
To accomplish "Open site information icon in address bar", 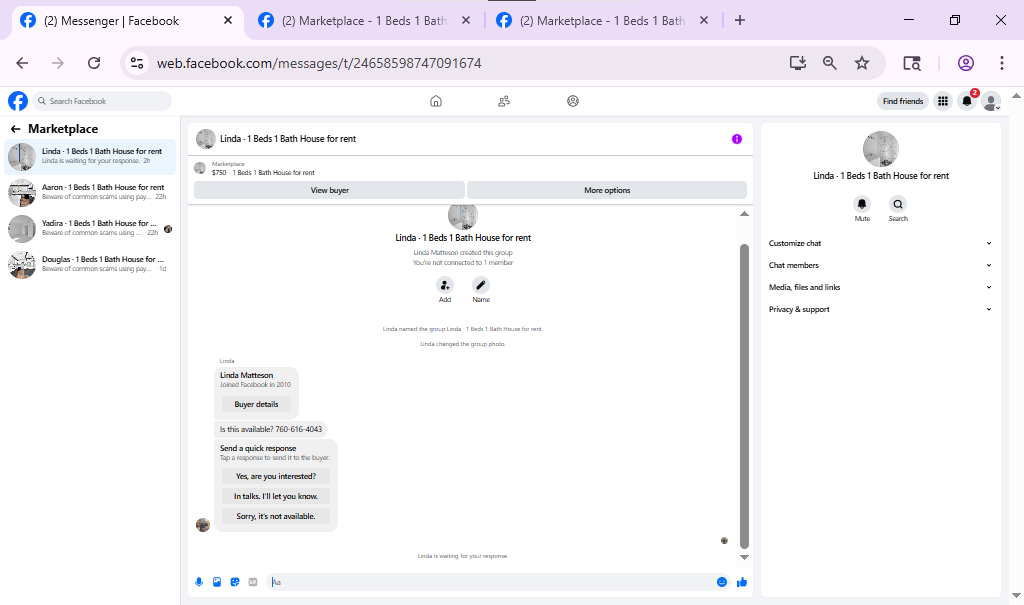I will click(x=136, y=63).
